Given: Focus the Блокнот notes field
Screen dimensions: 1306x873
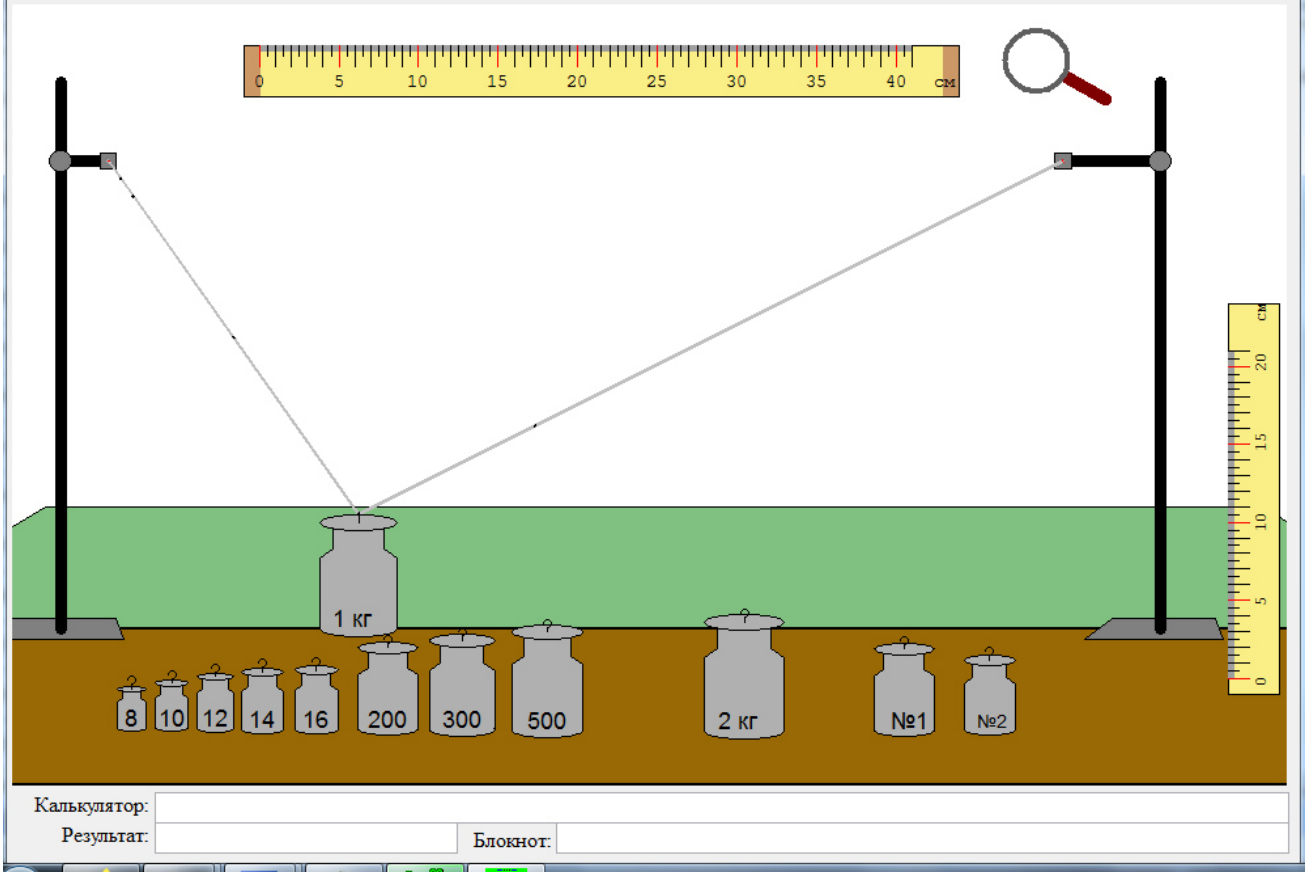Looking at the screenshot, I should pyautogui.click(x=922, y=838).
